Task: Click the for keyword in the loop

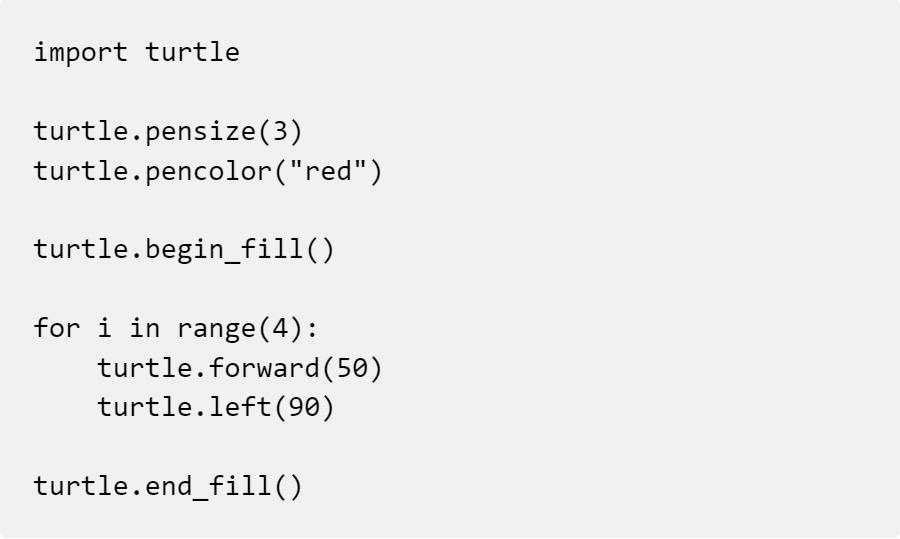Action: [57, 328]
